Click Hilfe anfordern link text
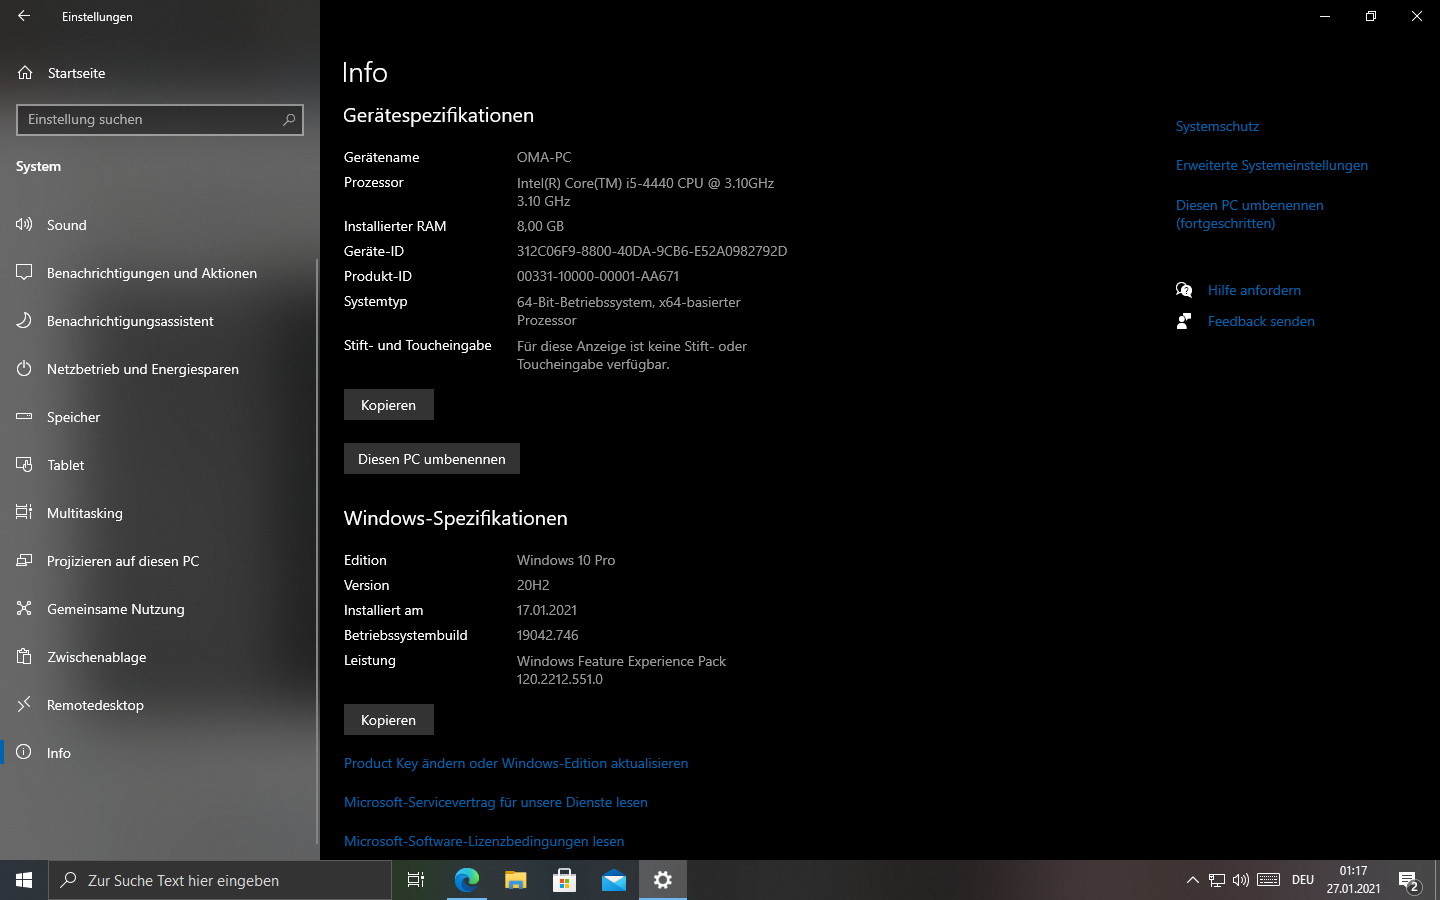 pos(1254,290)
